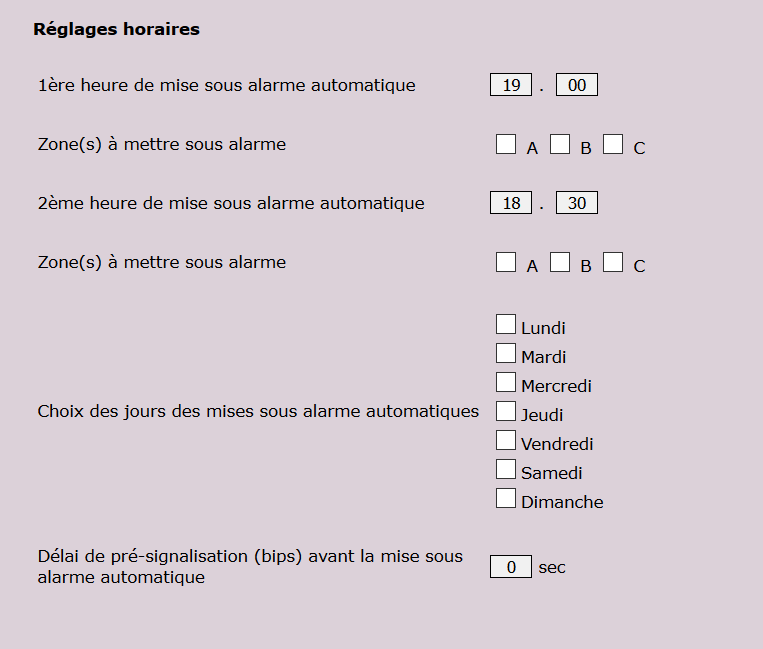Viewport: 763px width, 649px height.
Task: Enable zone C for second alarm time
Action: click(613, 262)
